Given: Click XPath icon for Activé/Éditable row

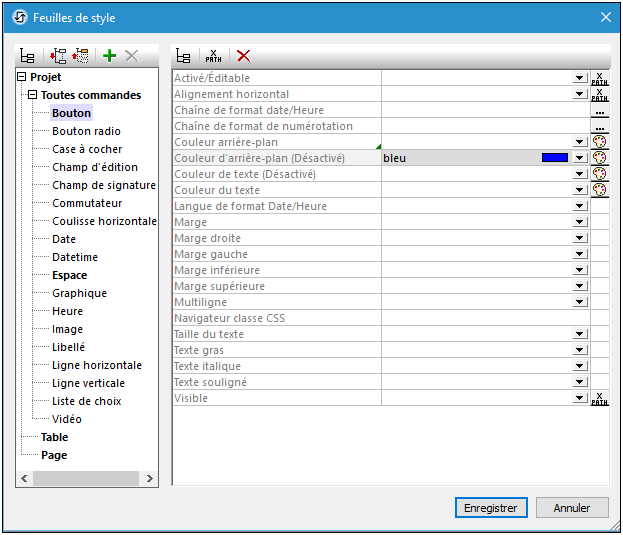Looking at the screenshot, I should pyautogui.click(x=599, y=78).
